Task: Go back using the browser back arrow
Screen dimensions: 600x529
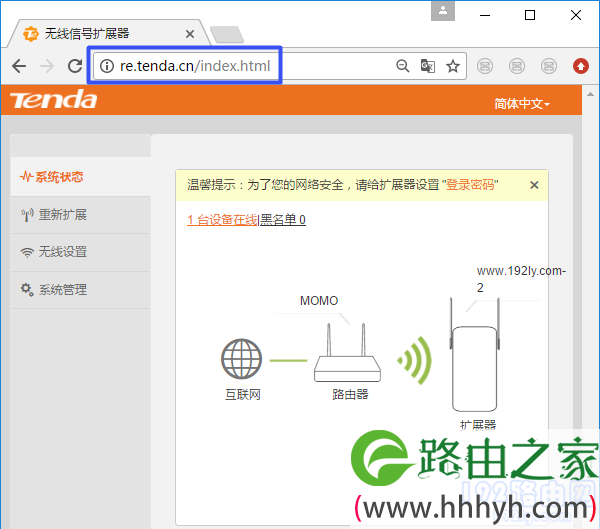Action: click(x=19, y=66)
